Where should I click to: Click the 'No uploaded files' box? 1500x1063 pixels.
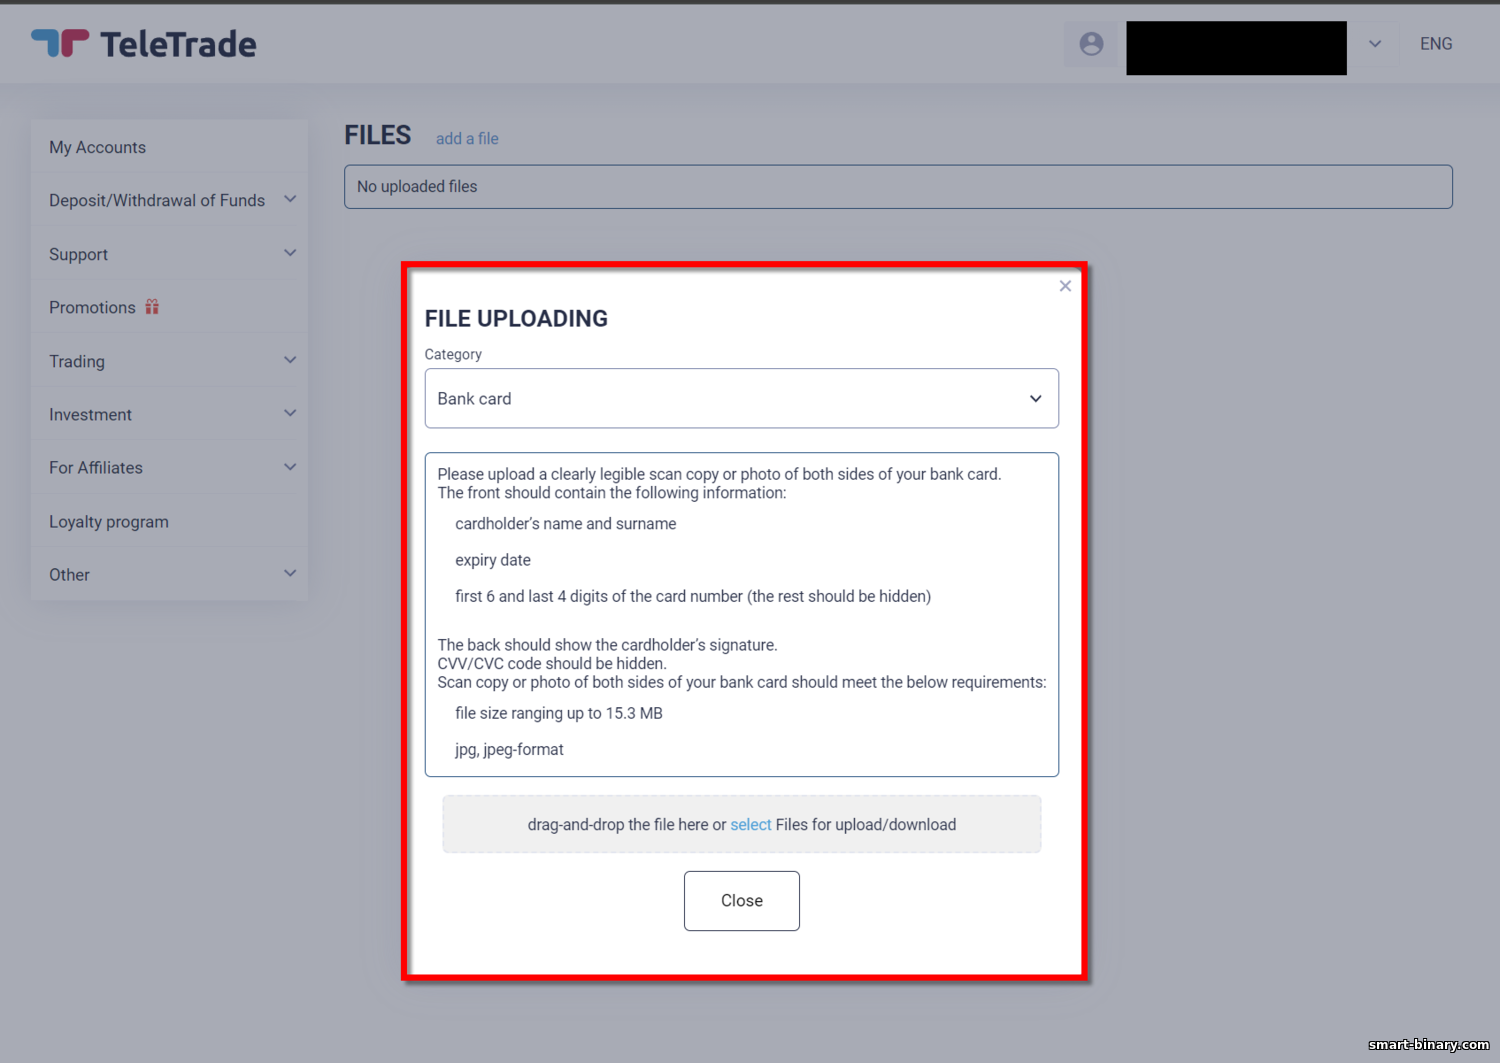pos(898,187)
